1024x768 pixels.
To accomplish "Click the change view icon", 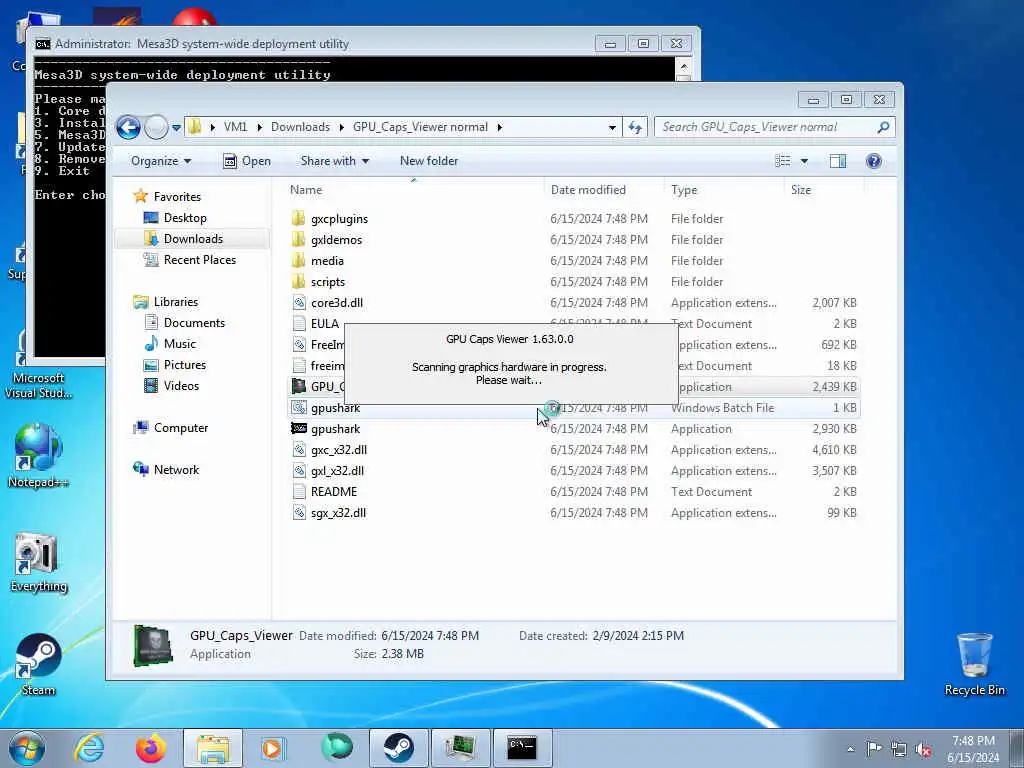I will (x=782, y=161).
